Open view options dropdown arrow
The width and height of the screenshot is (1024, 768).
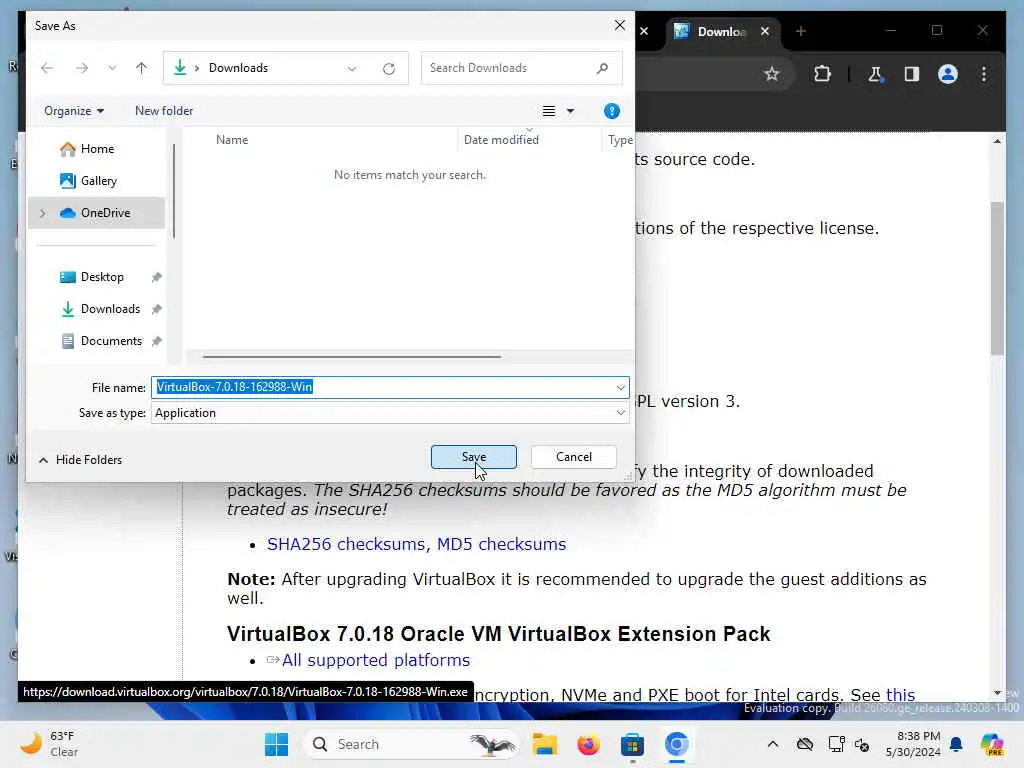click(570, 112)
